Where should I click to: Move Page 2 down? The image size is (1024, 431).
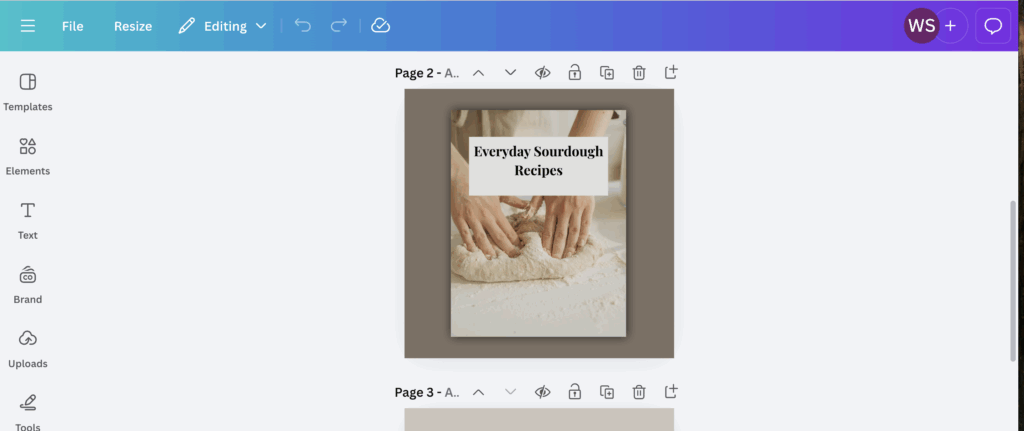[x=511, y=72]
